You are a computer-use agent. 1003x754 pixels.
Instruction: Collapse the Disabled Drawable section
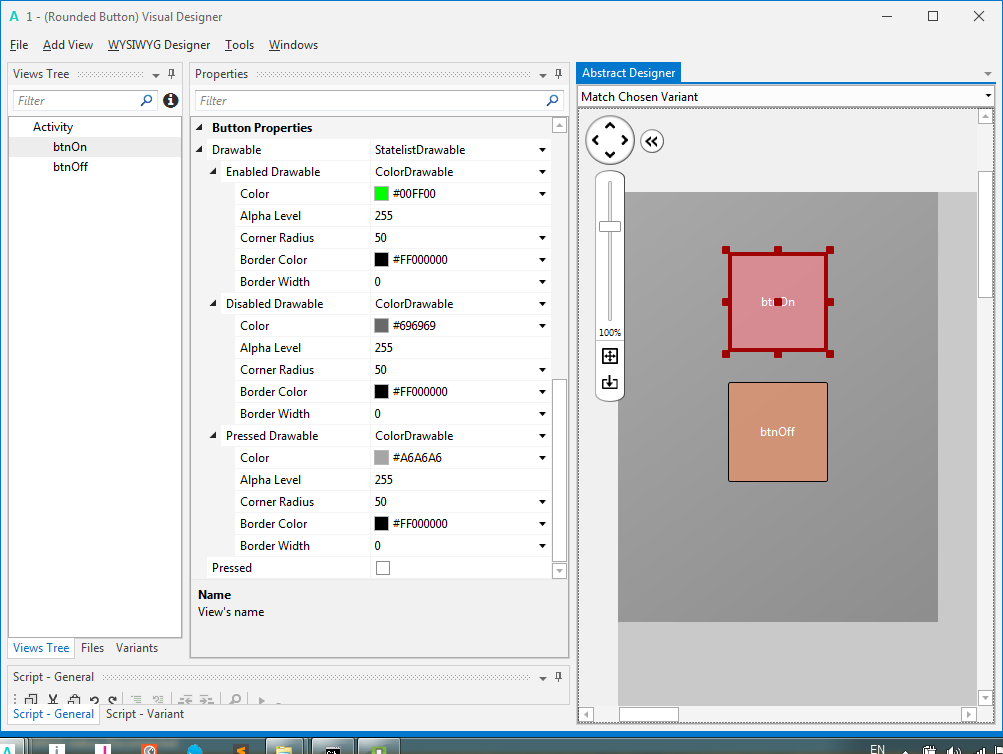pos(212,303)
